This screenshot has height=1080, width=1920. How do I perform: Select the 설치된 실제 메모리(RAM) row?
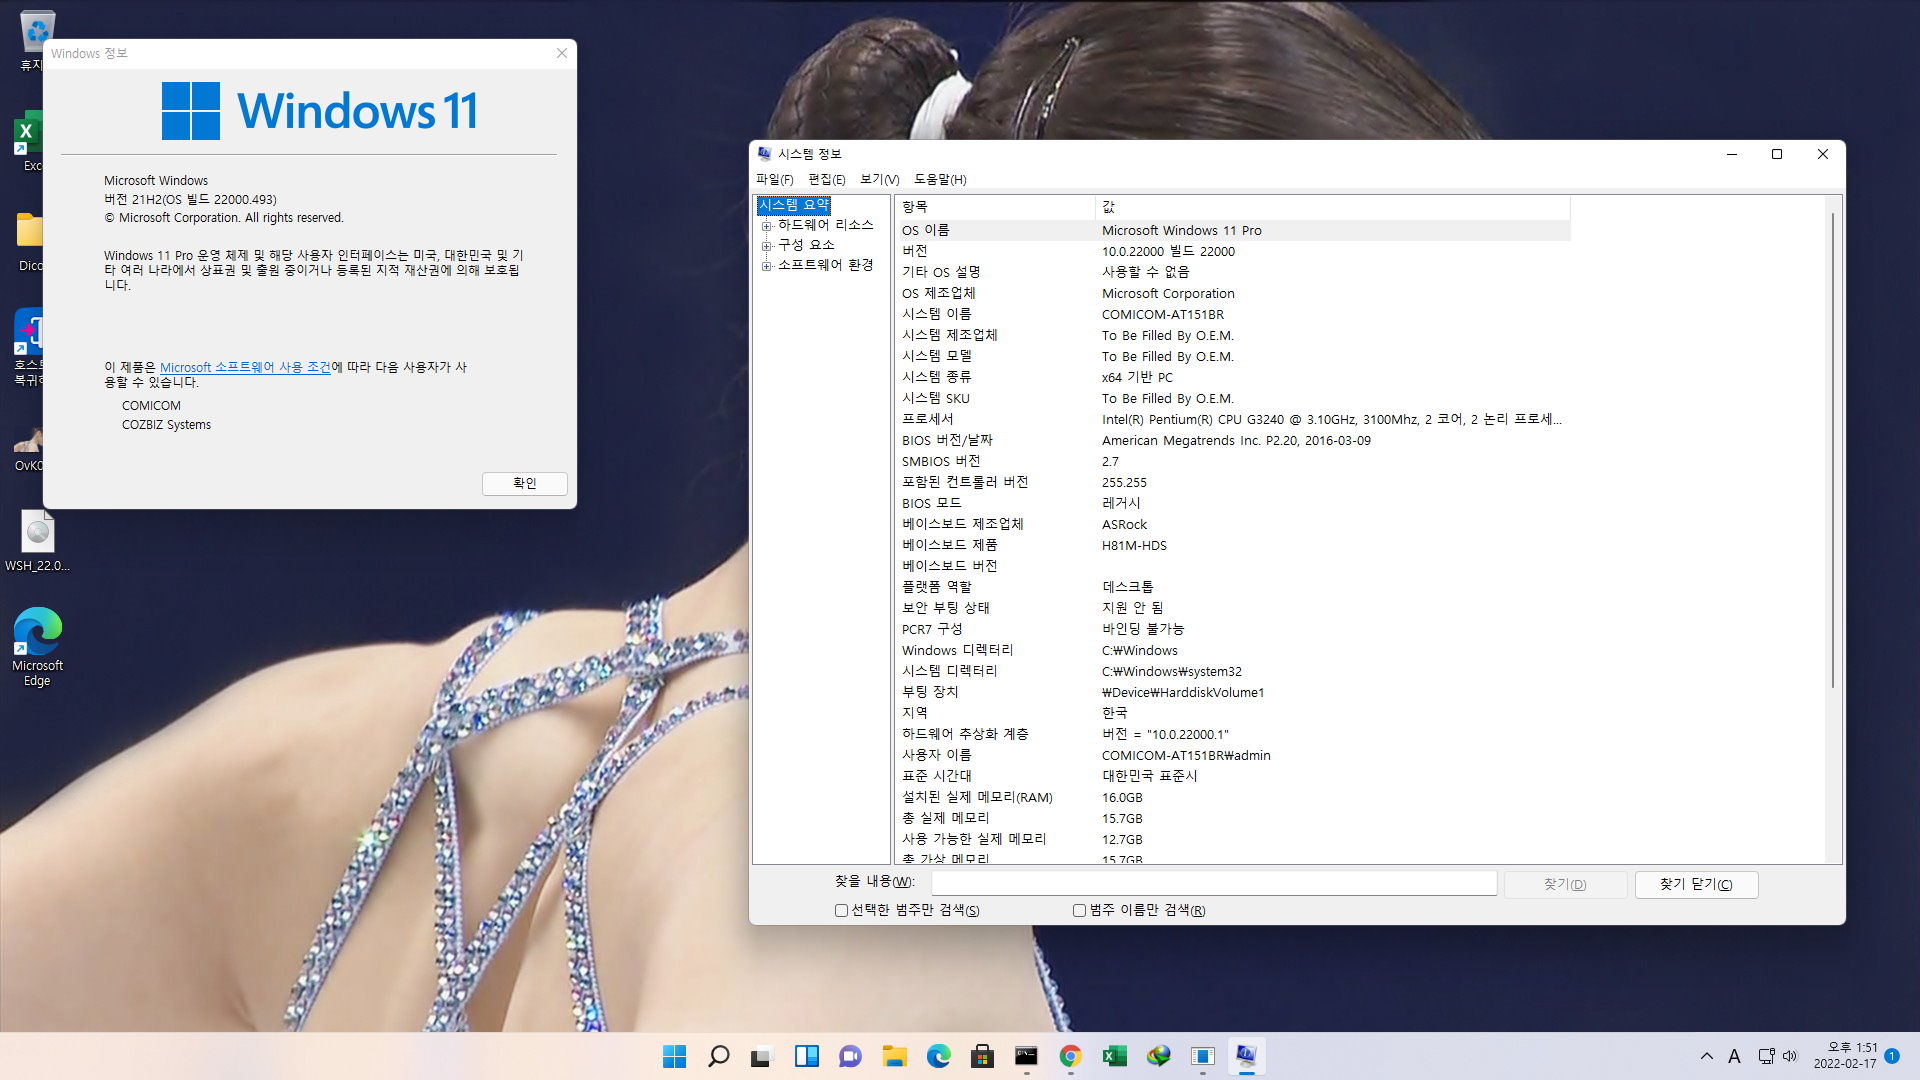click(x=1233, y=797)
